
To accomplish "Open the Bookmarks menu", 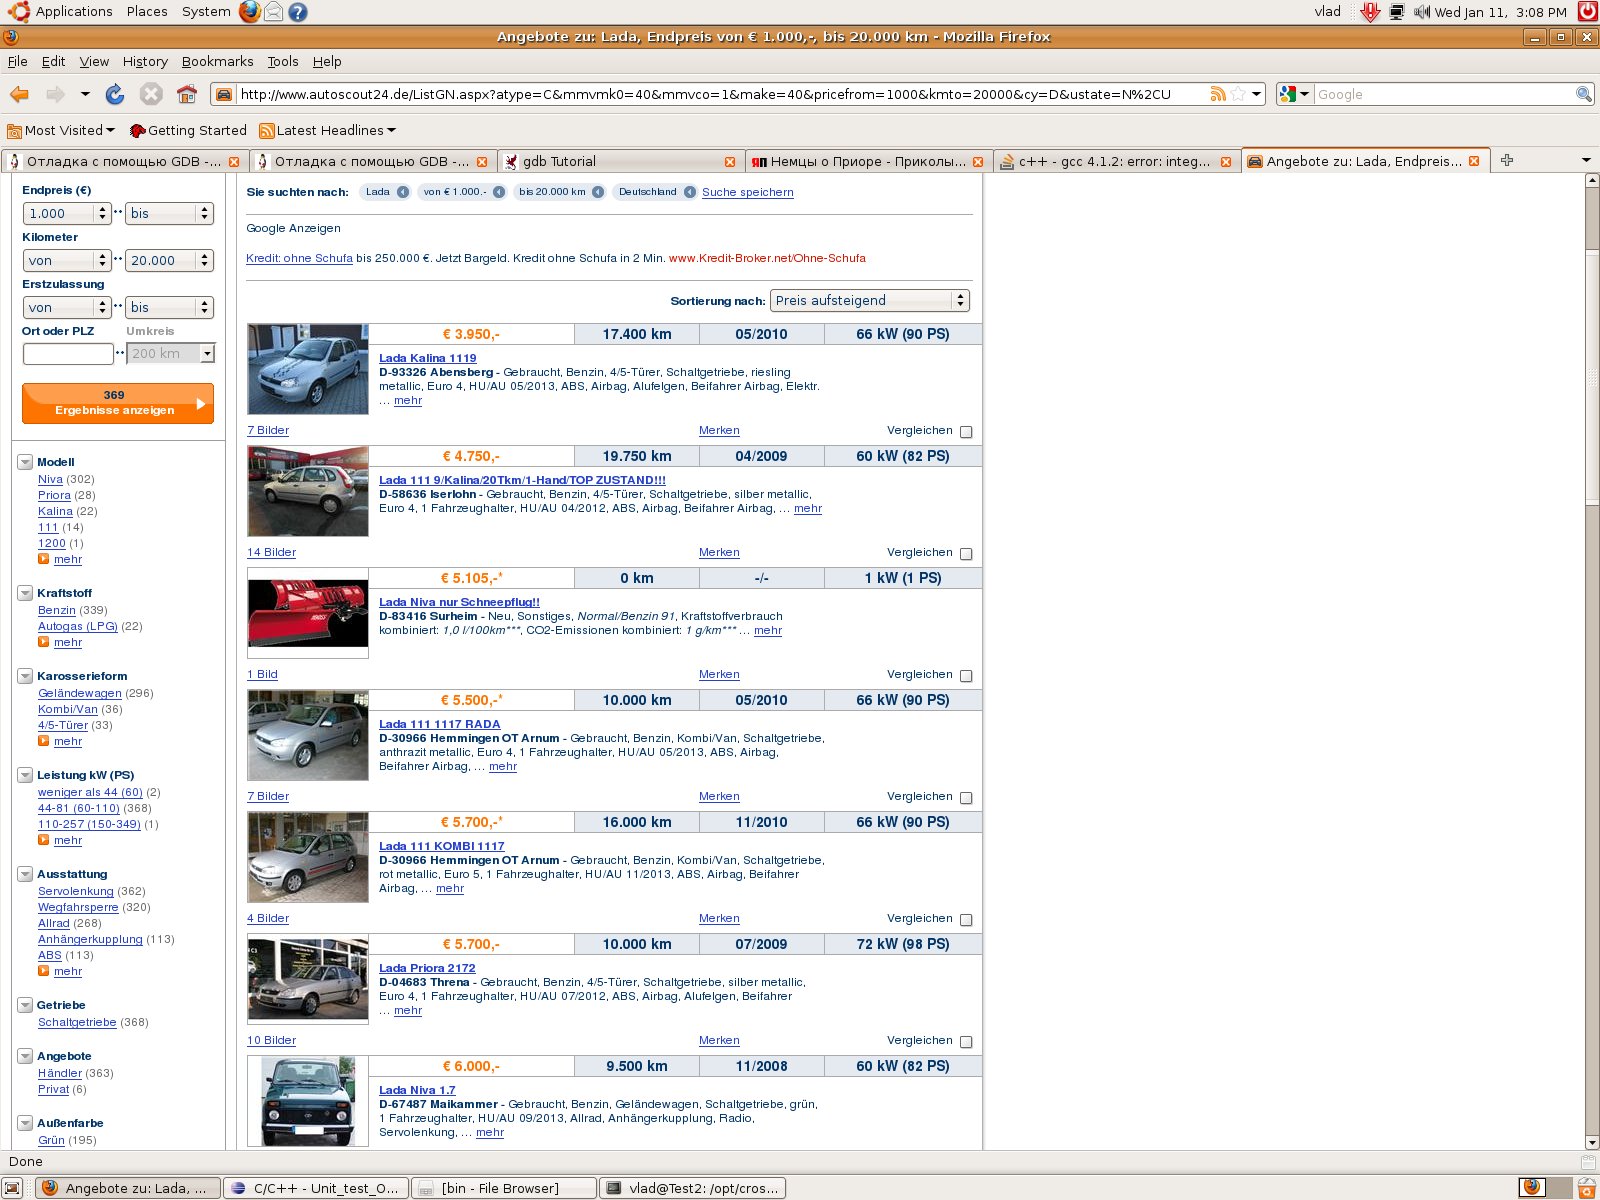I will (x=217, y=61).
